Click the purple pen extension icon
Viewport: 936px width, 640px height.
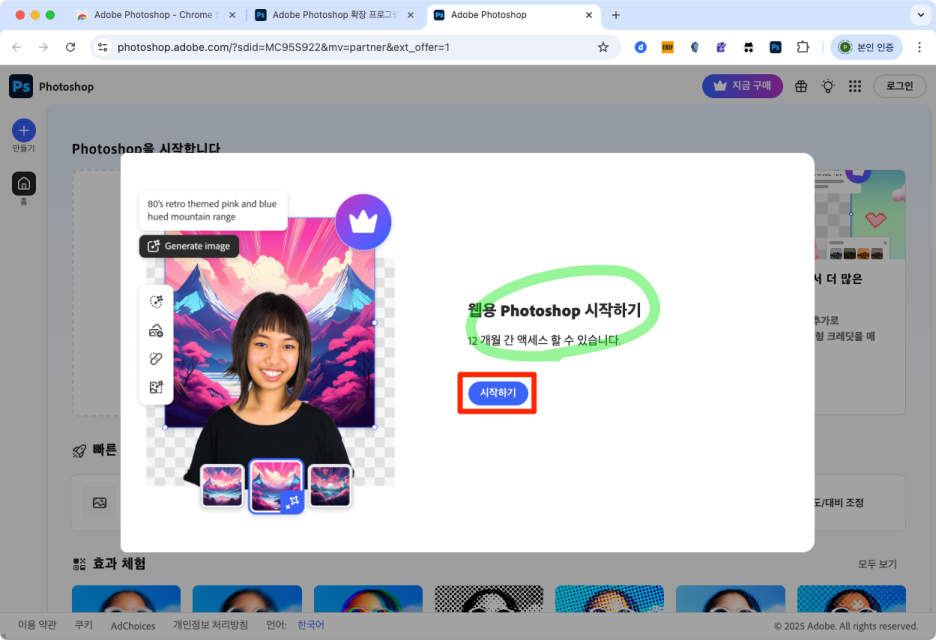pos(721,47)
